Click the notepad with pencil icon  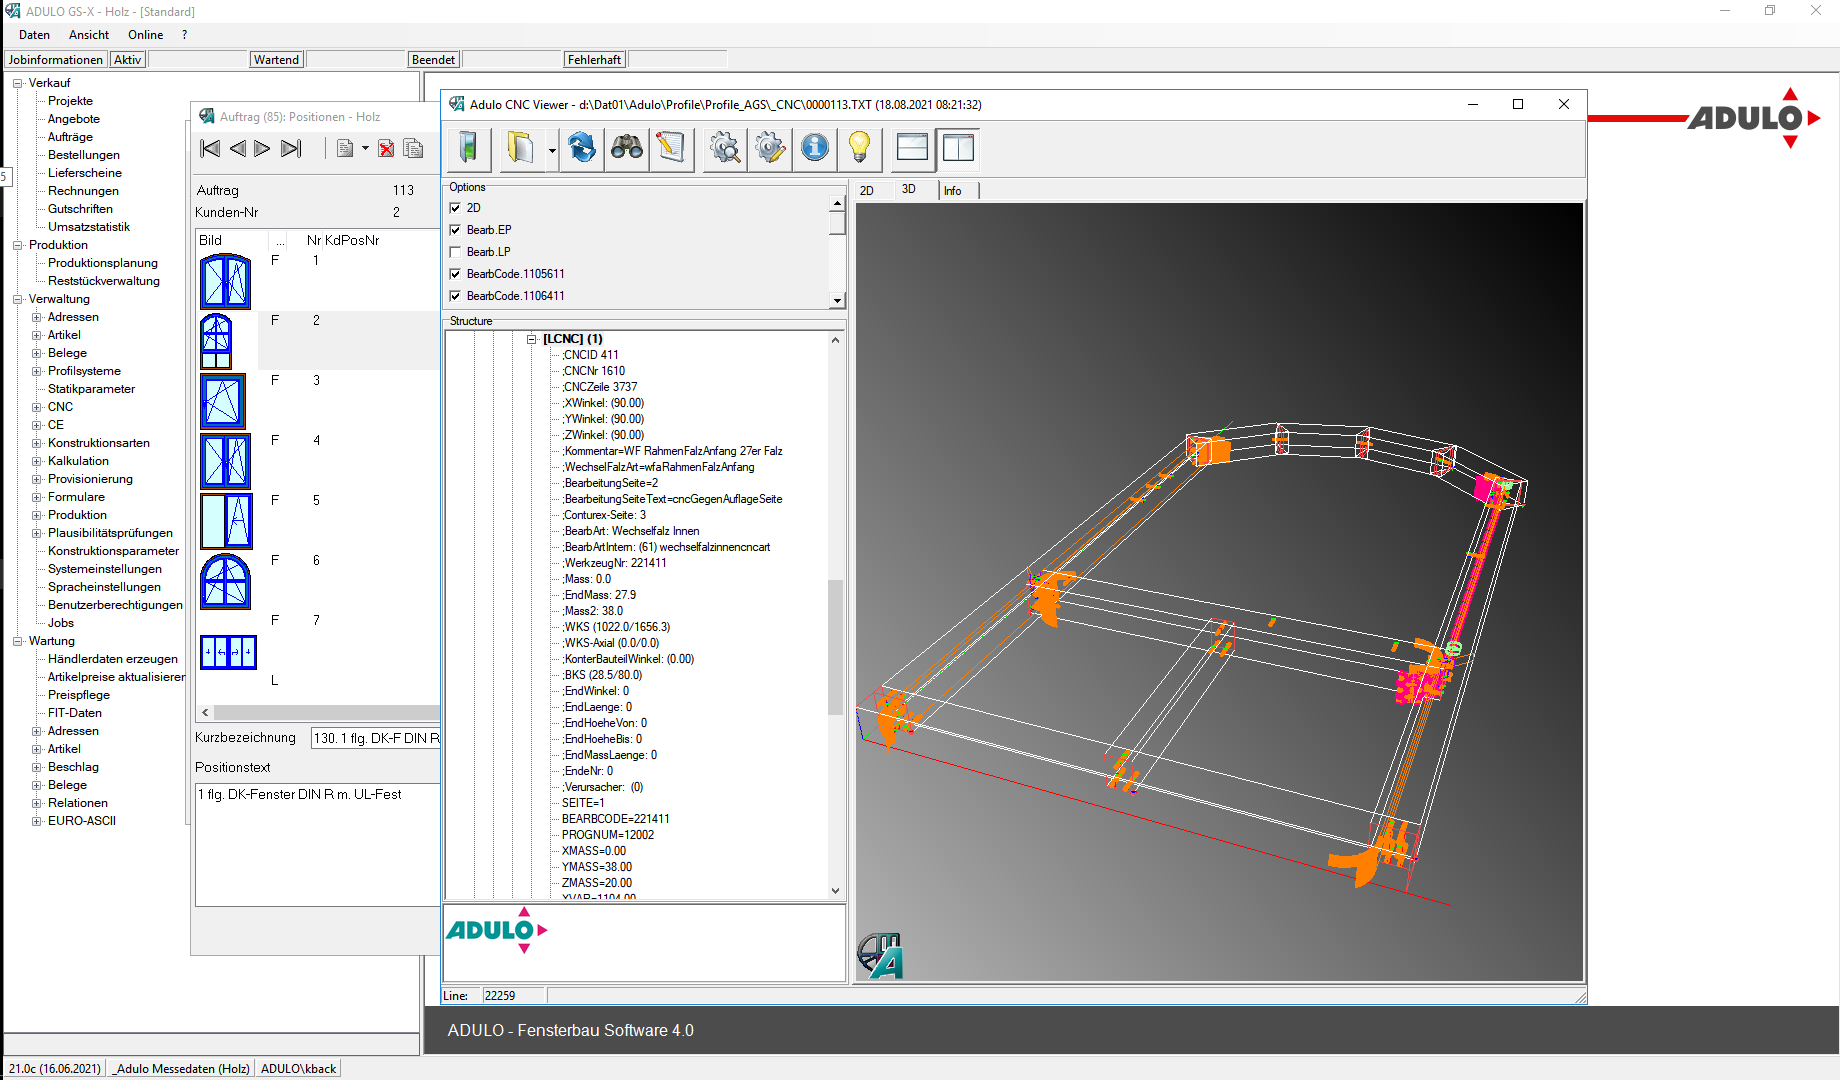672,149
